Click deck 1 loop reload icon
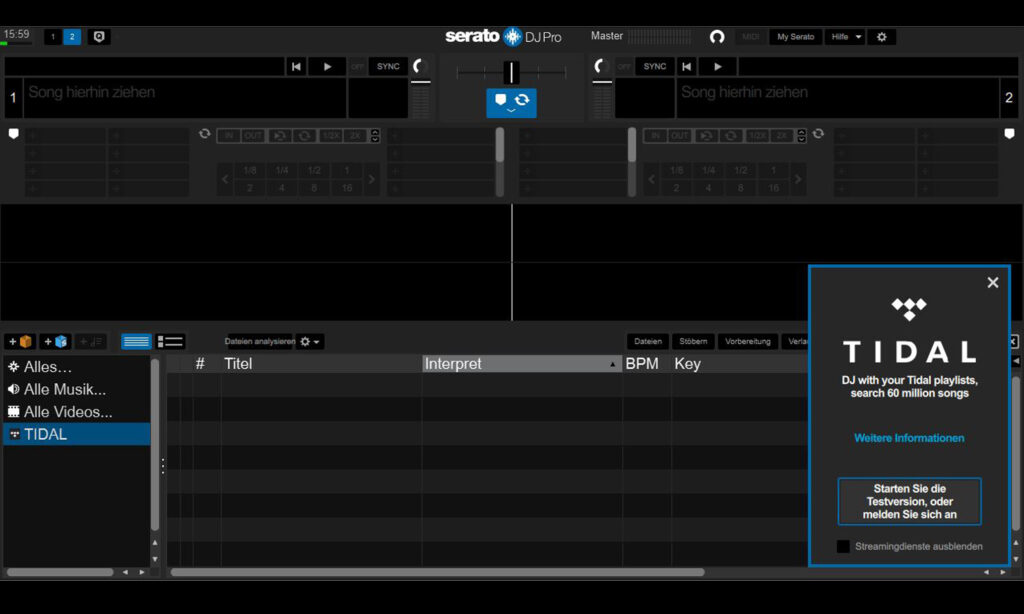 (204, 134)
